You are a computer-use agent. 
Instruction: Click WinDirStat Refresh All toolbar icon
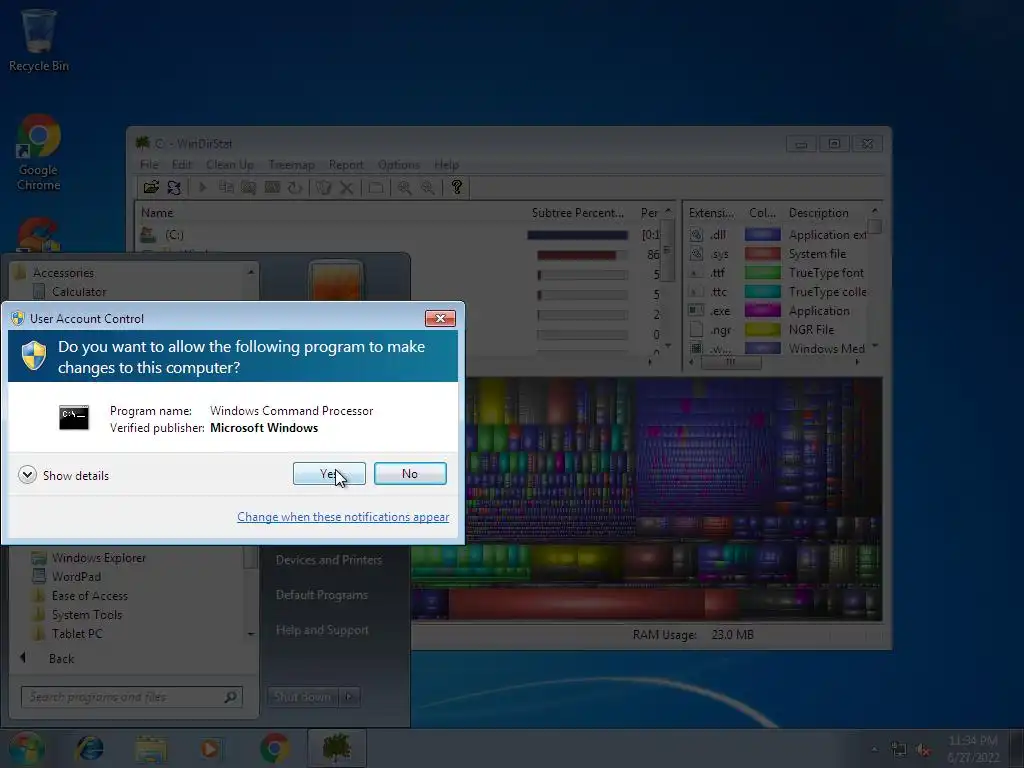click(x=174, y=188)
